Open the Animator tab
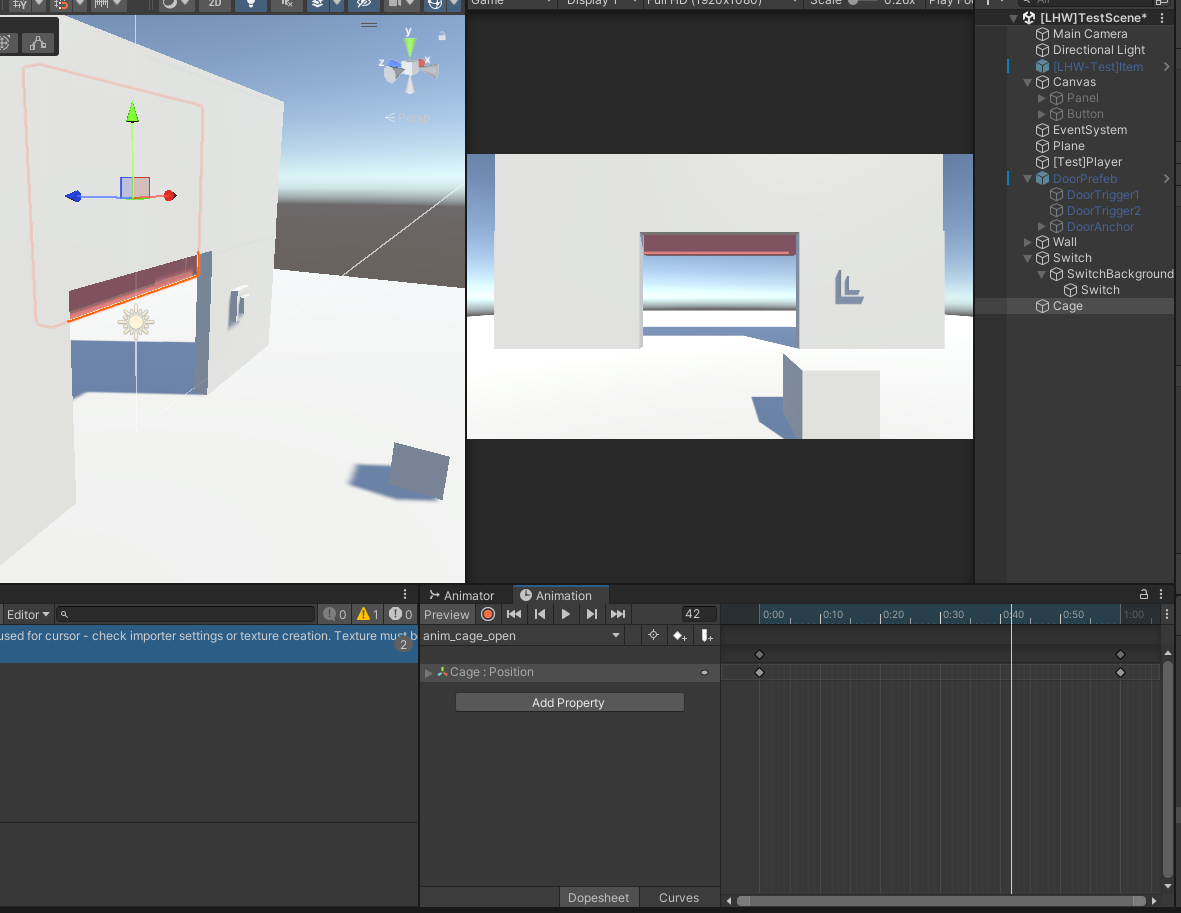 tap(462, 595)
